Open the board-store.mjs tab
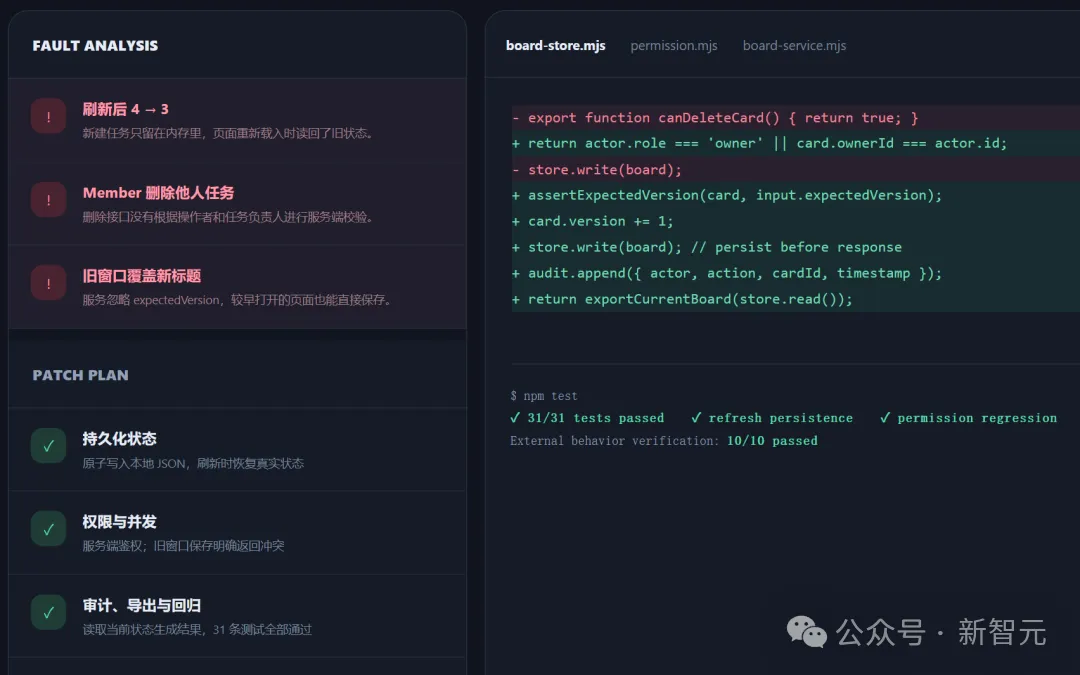This screenshot has height=675, width=1080. pyautogui.click(x=556, y=45)
